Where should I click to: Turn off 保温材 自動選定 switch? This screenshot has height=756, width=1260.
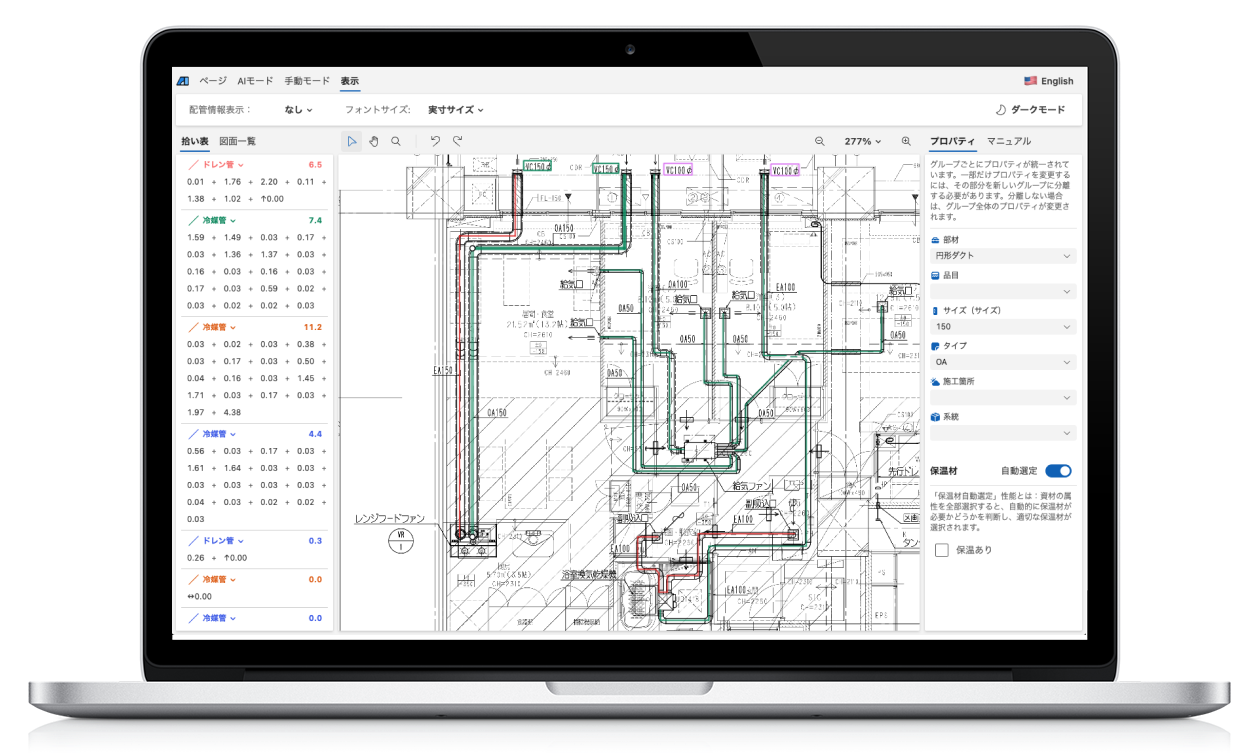(1057, 471)
